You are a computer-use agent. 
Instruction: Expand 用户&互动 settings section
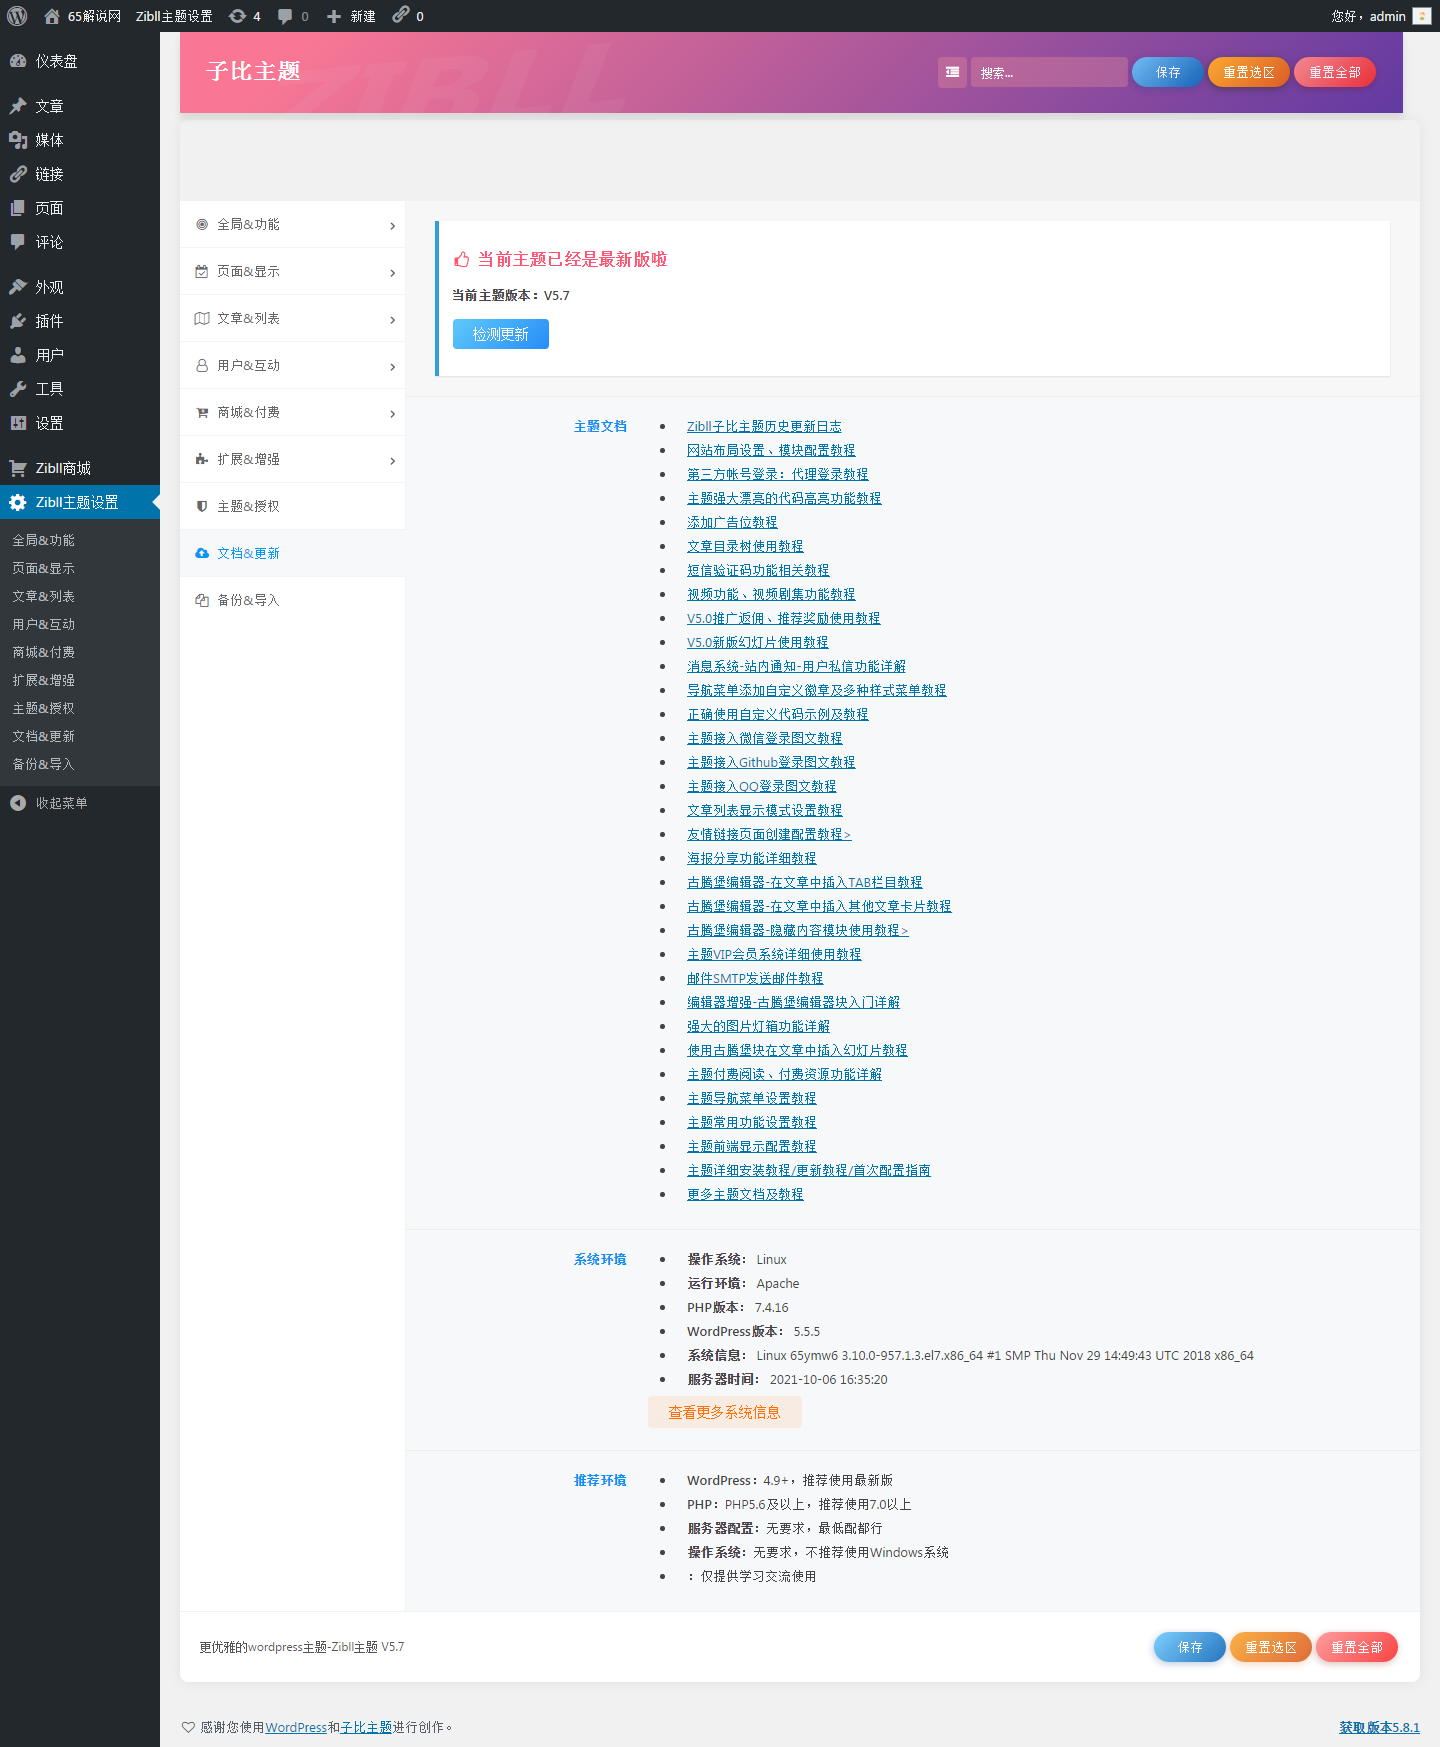click(292, 365)
